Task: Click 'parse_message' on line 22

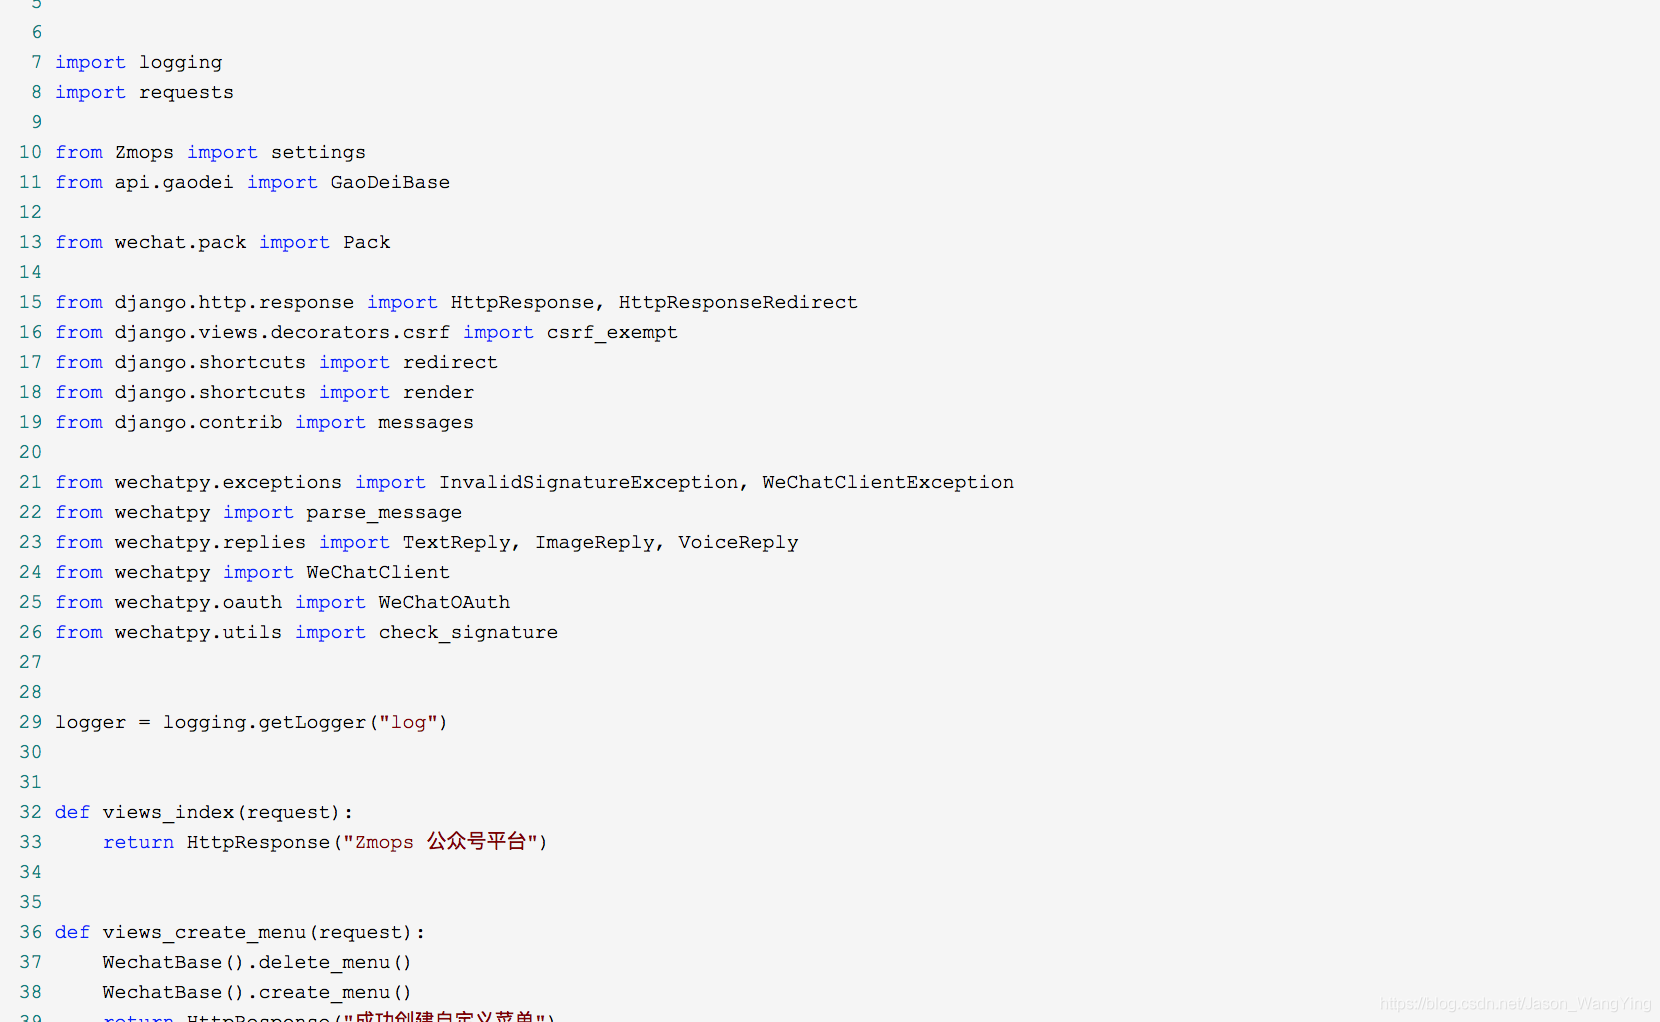Action: click(x=384, y=512)
